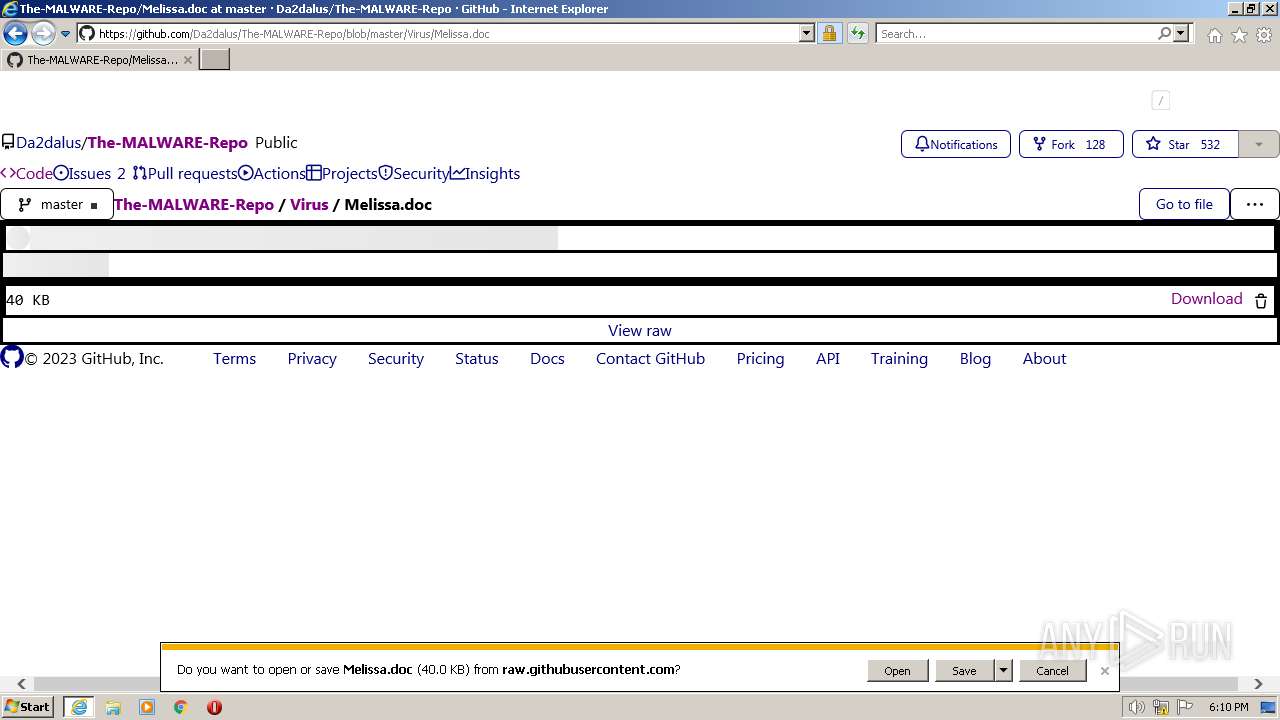Close the Melissa.doc browser tab
Screen dimensions: 1280x720
point(187,60)
